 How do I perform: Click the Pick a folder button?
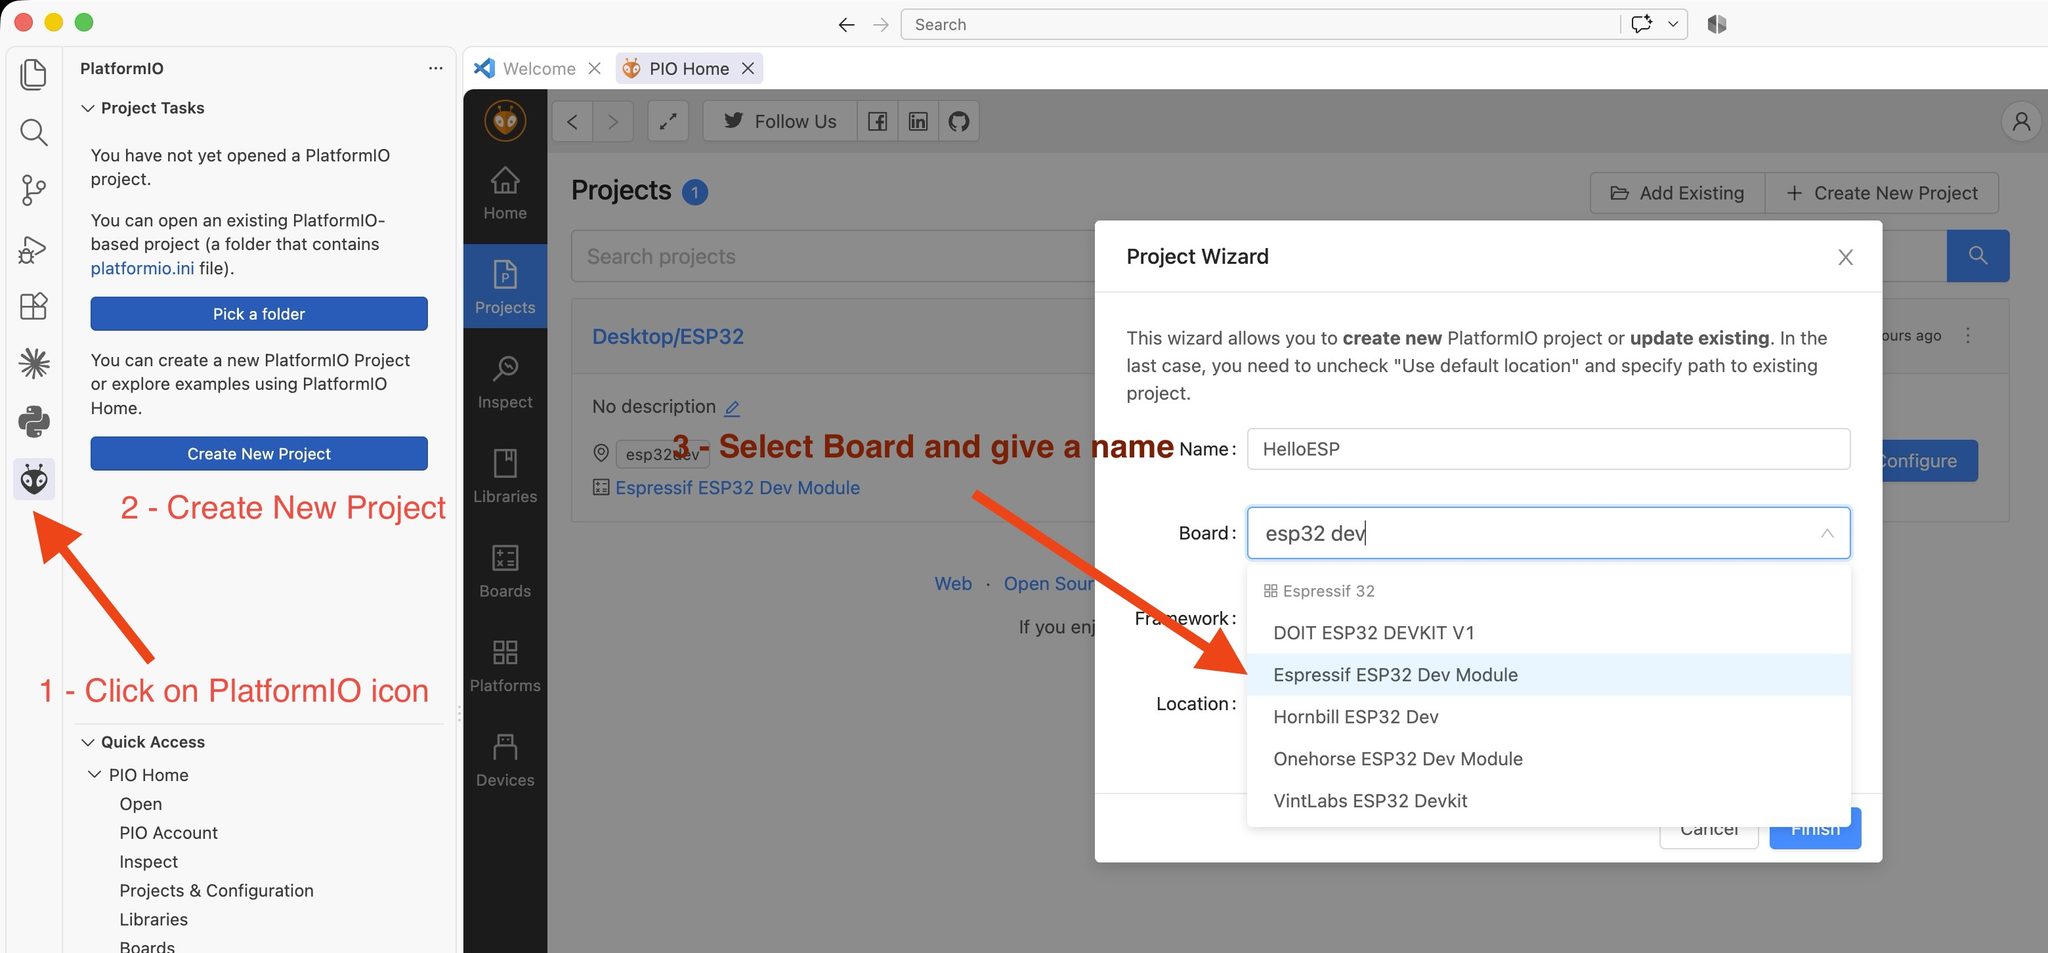point(259,314)
